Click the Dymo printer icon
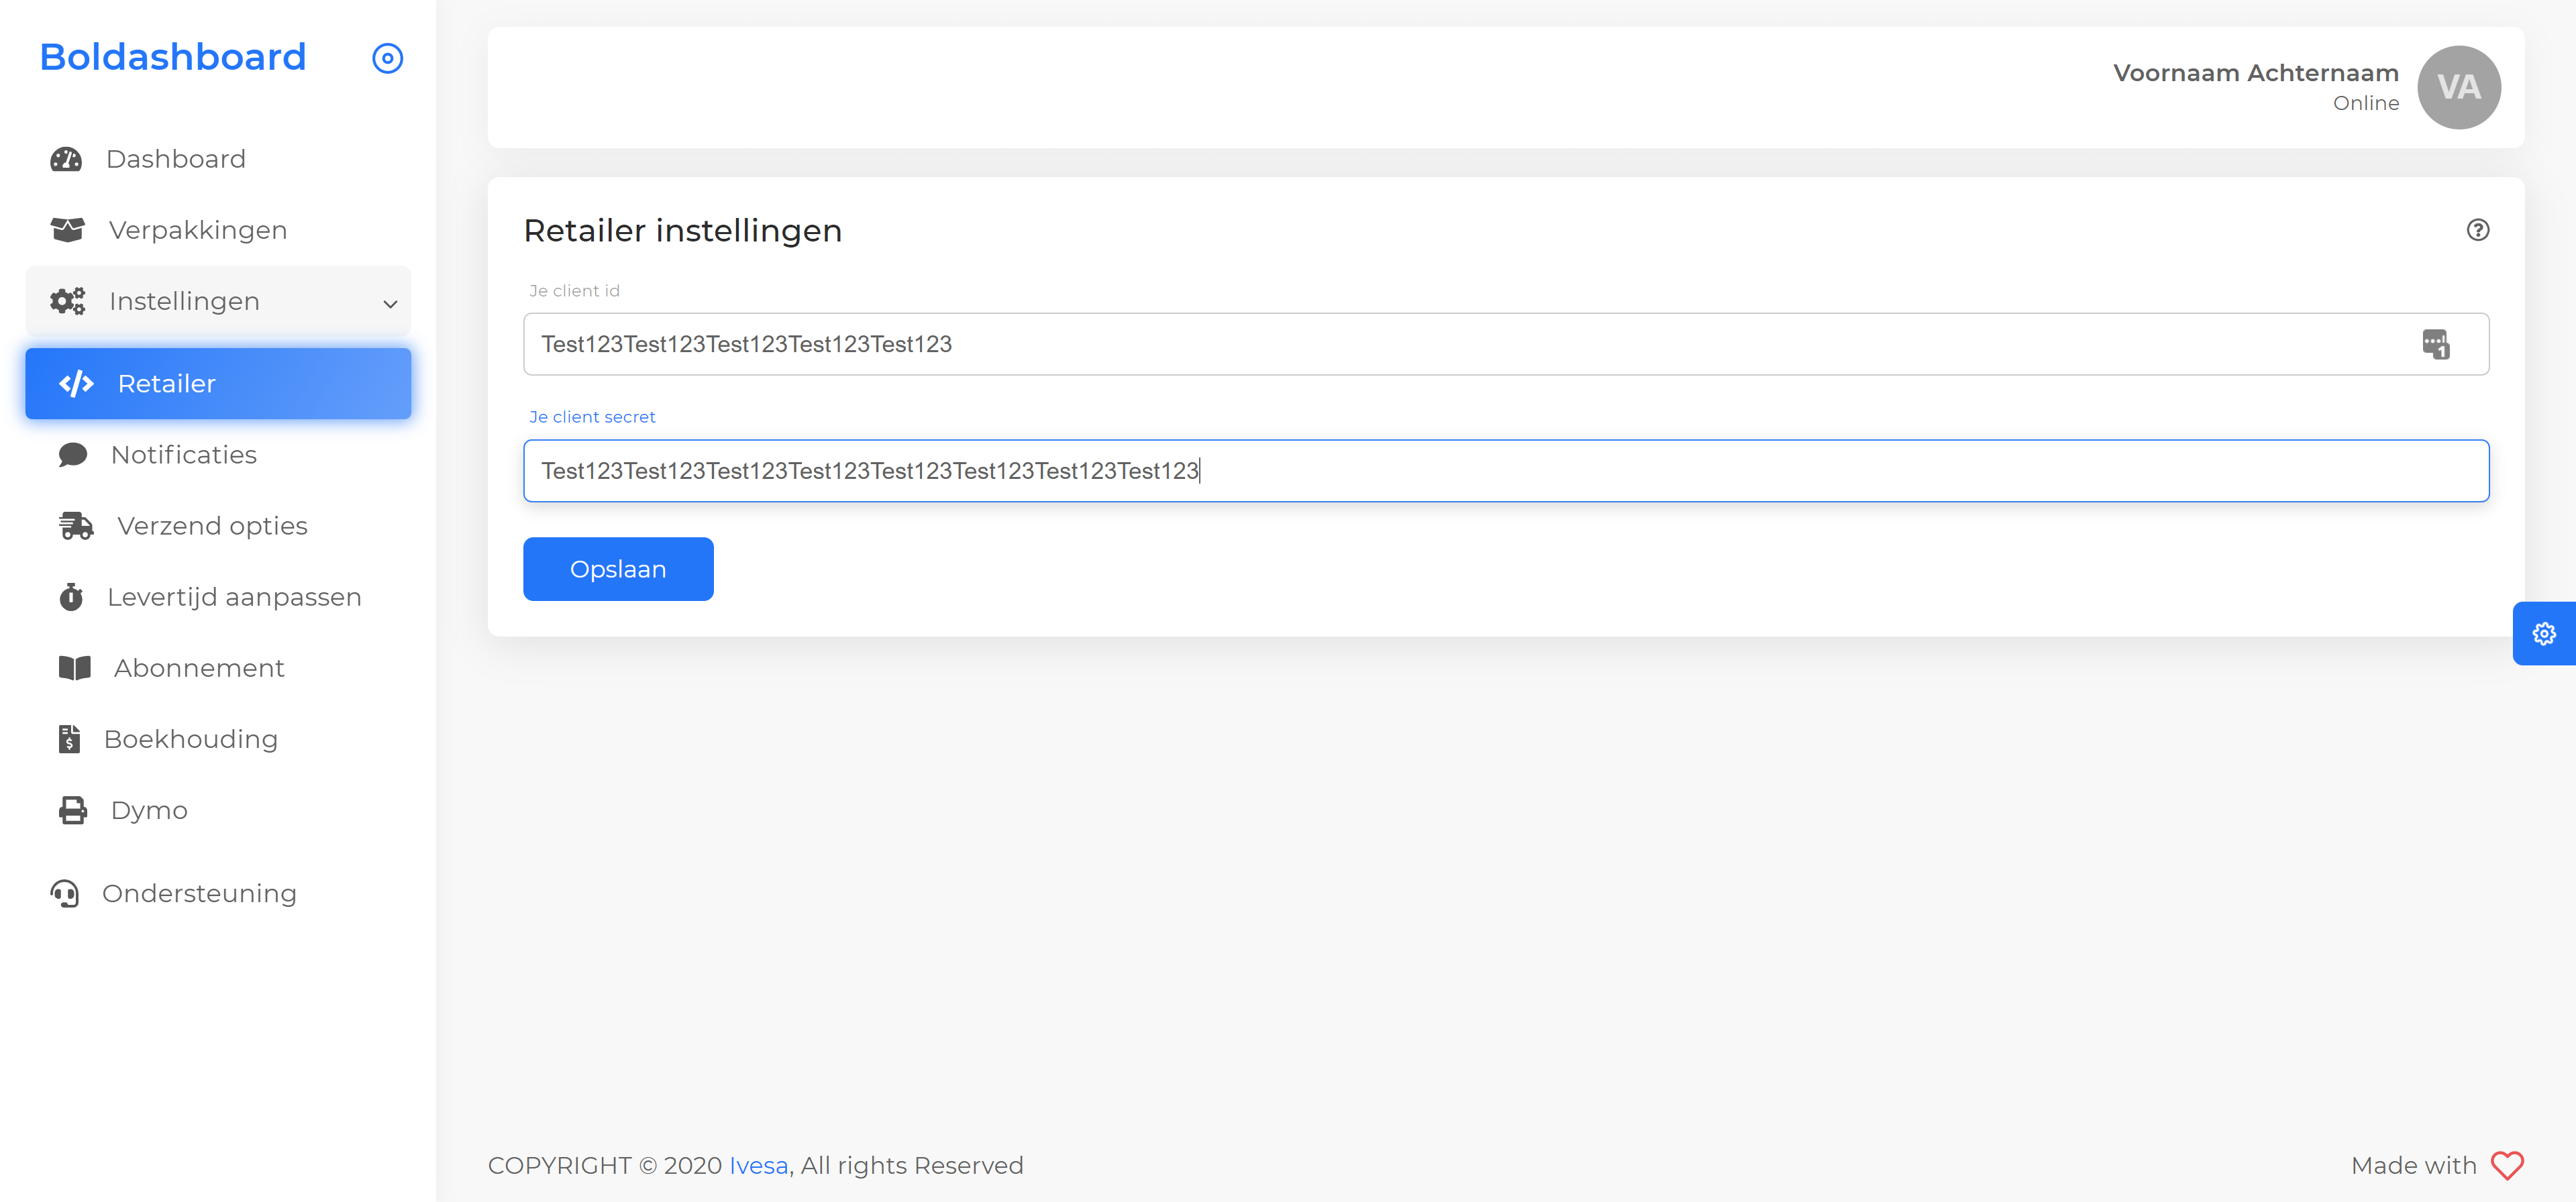This screenshot has width=2576, height=1202. pyautogui.click(x=72, y=810)
